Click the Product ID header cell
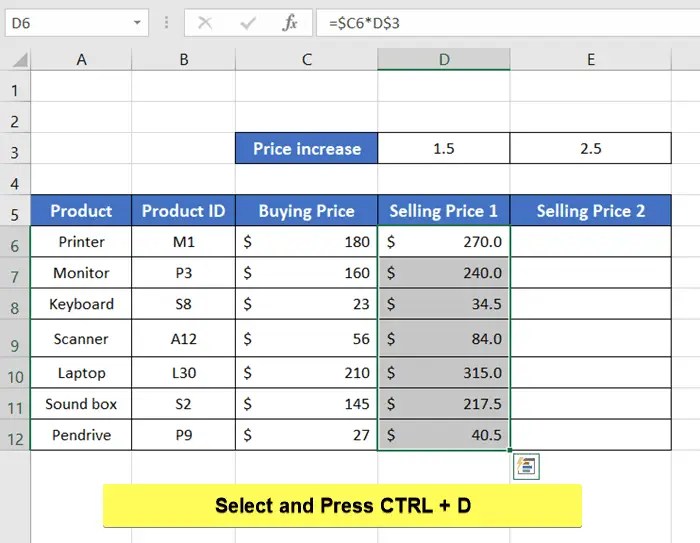 183,210
